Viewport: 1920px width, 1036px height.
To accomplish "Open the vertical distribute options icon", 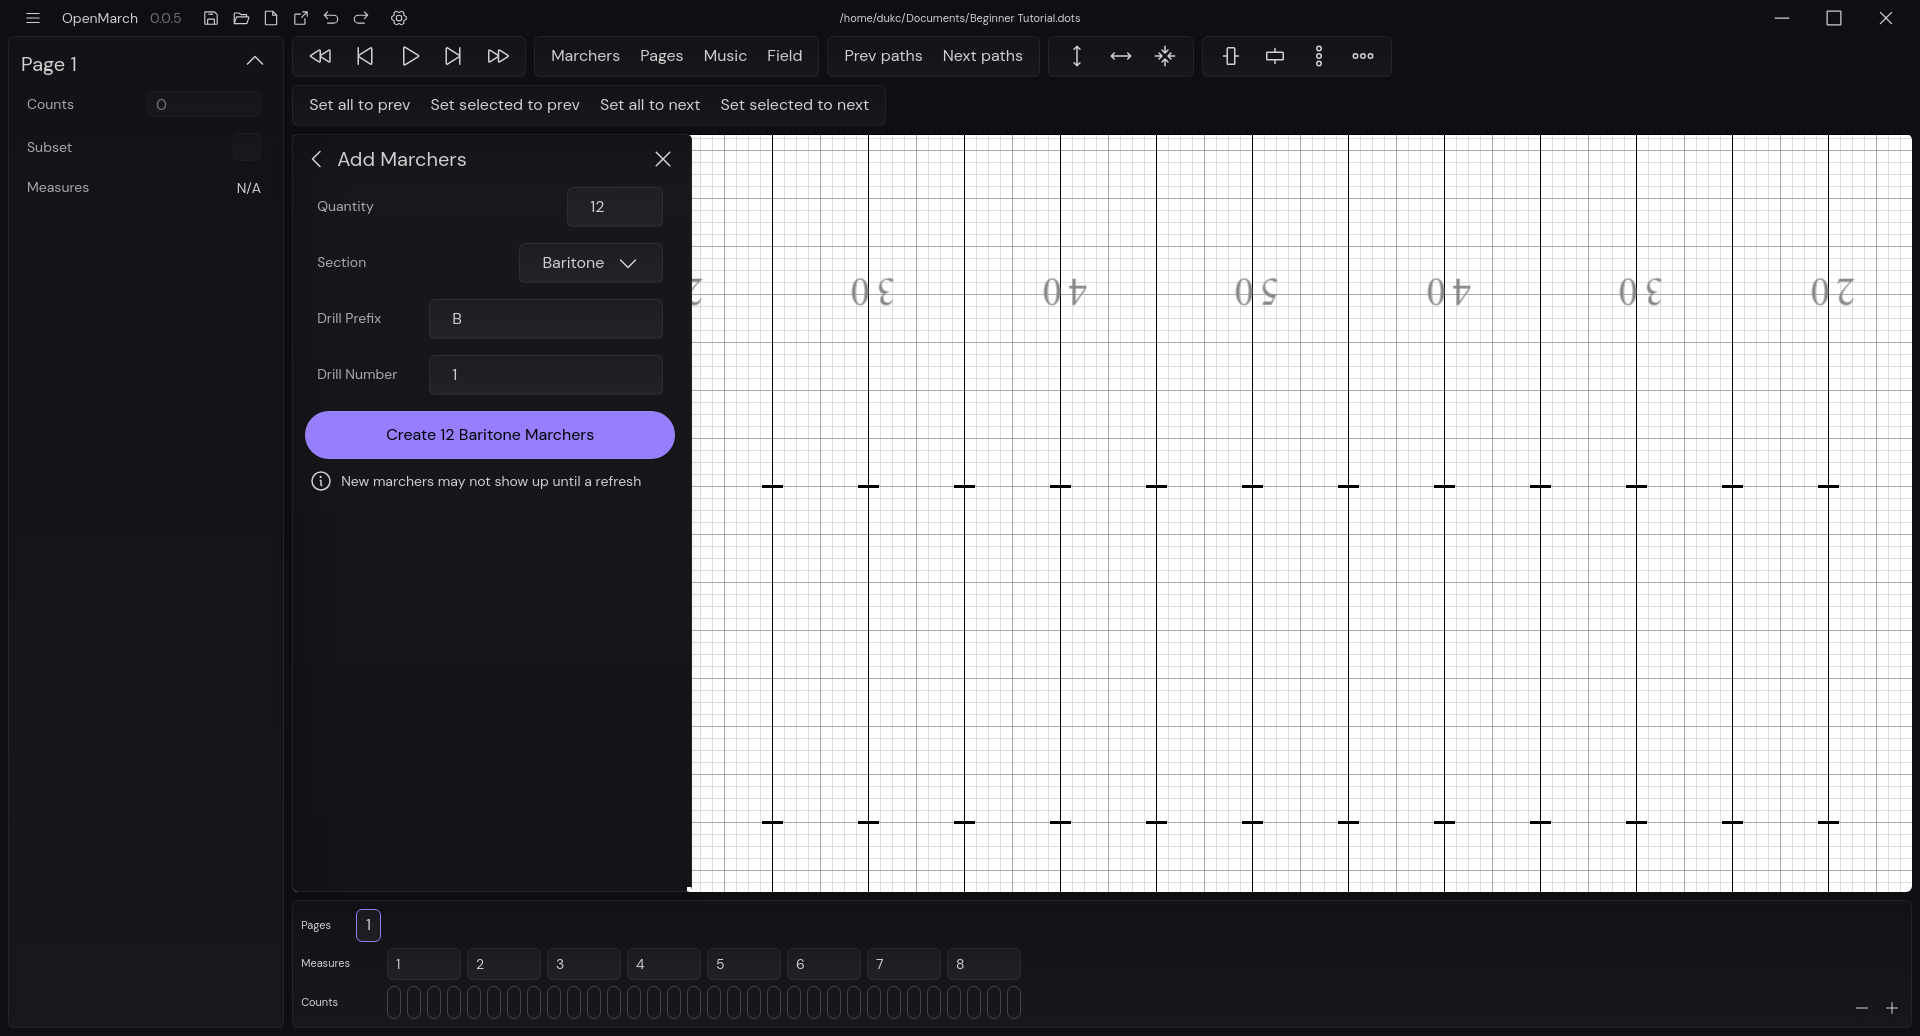I will pyautogui.click(x=1230, y=56).
